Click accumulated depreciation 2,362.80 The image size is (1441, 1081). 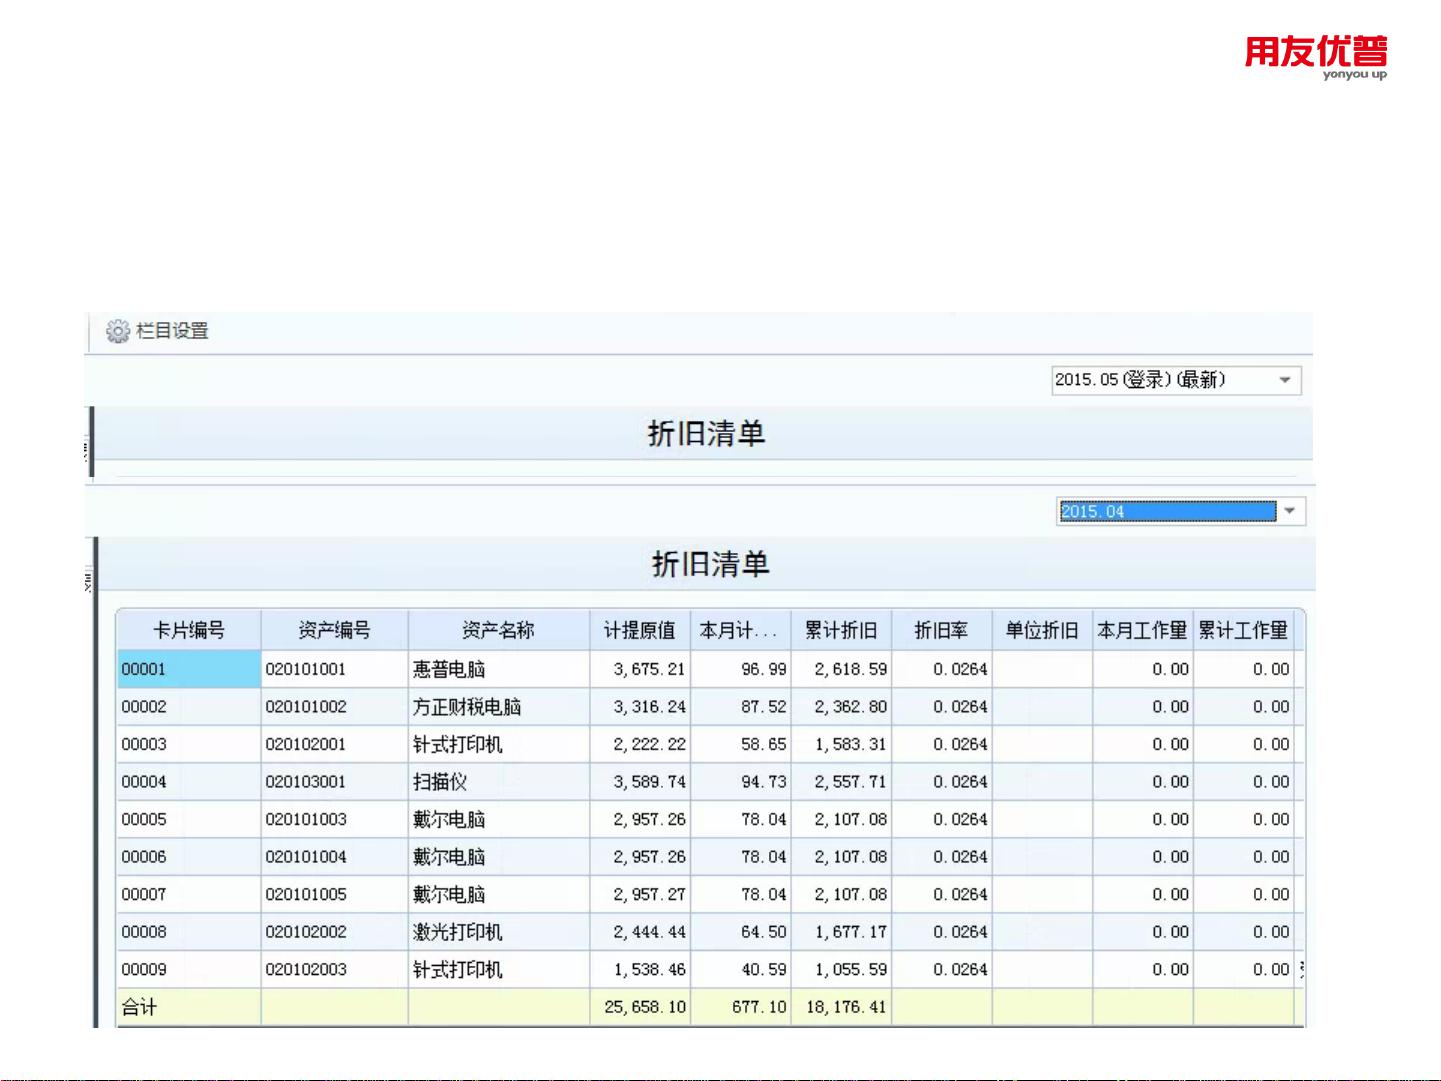851,707
